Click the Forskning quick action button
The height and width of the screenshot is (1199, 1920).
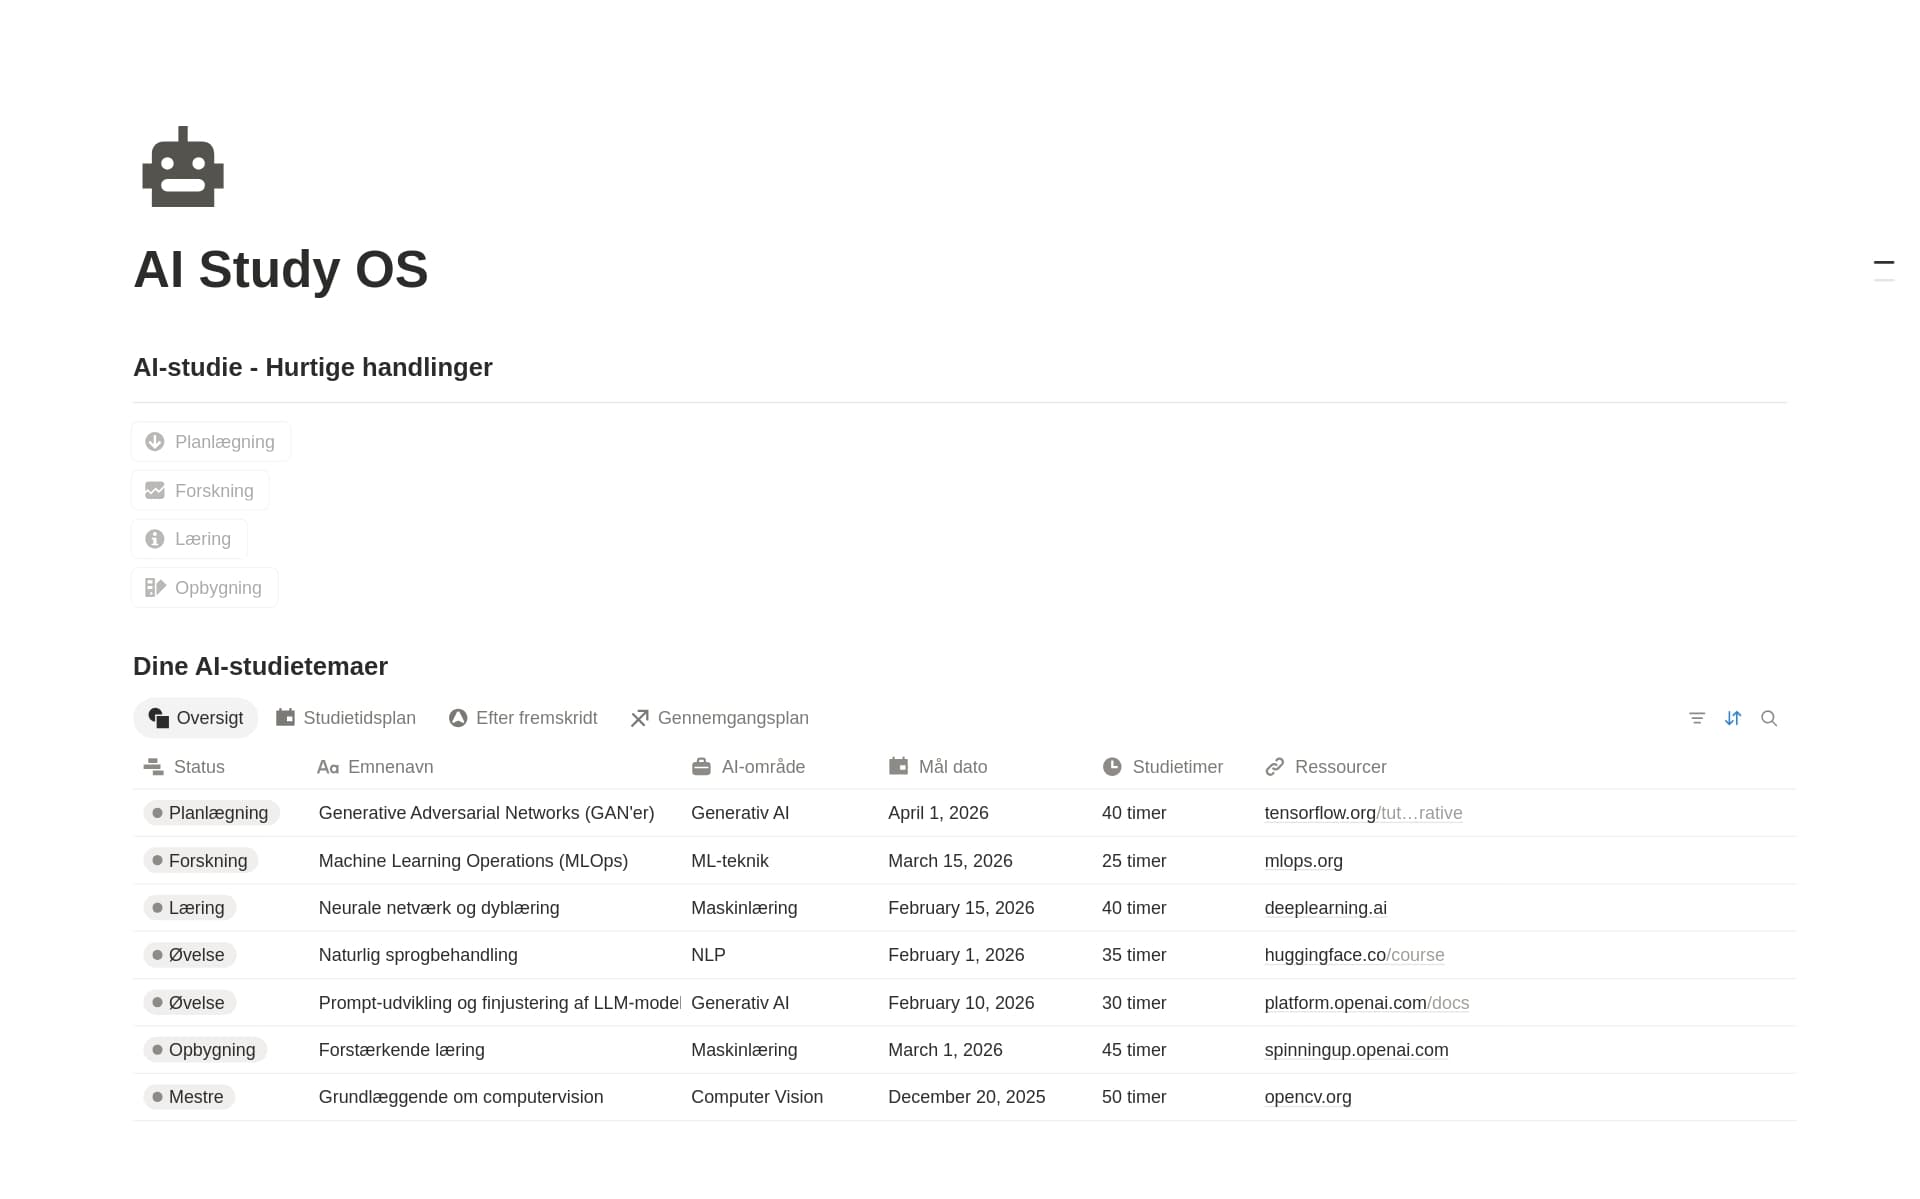point(200,491)
